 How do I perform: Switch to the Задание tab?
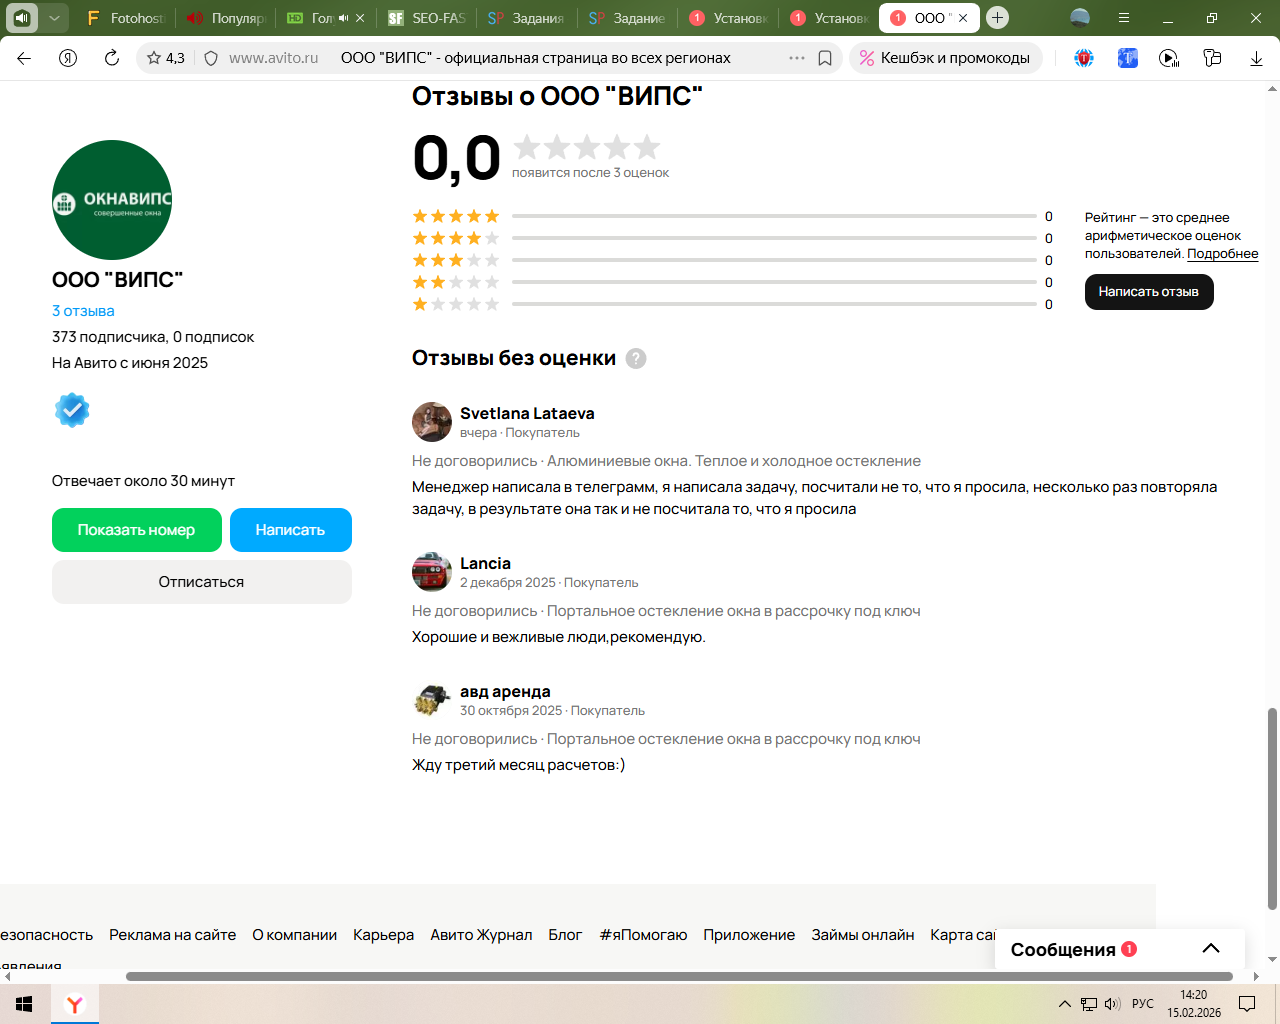tap(627, 18)
